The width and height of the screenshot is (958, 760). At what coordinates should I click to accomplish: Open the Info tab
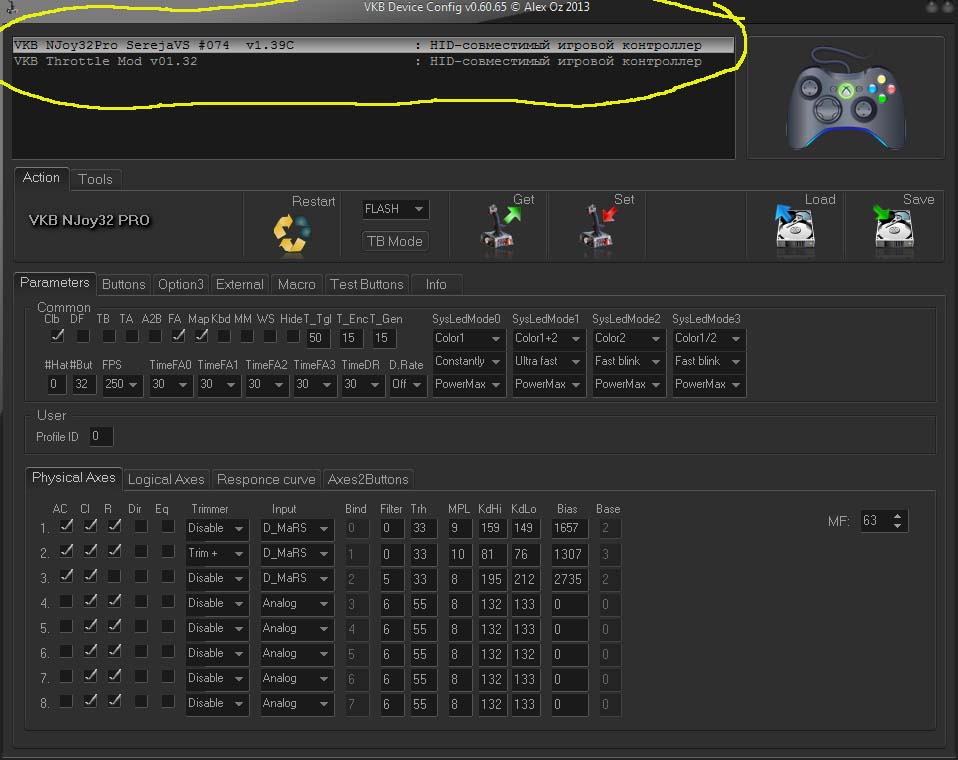pos(436,284)
